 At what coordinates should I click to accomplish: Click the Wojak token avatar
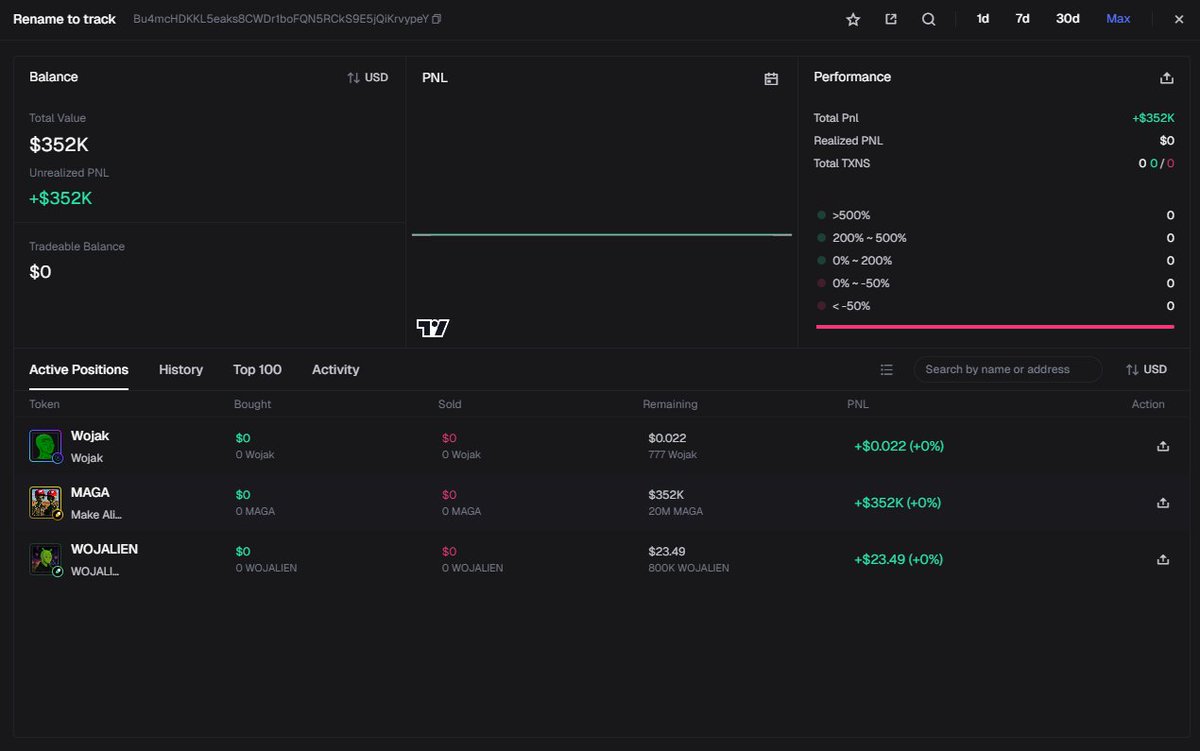pyautogui.click(x=45, y=446)
